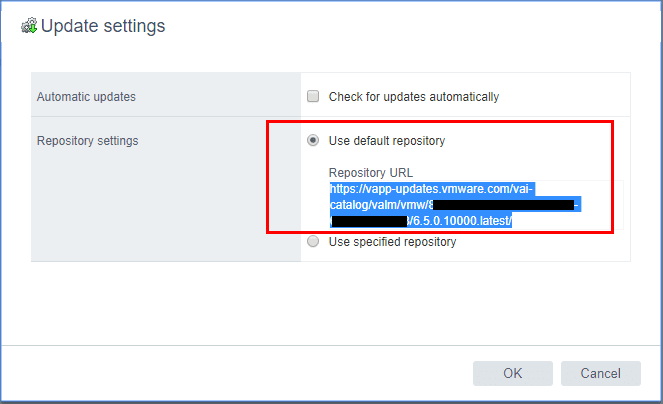Screen dimensions: 663x404
Task: Click the Repository settings label
Action: [x=88, y=141]
